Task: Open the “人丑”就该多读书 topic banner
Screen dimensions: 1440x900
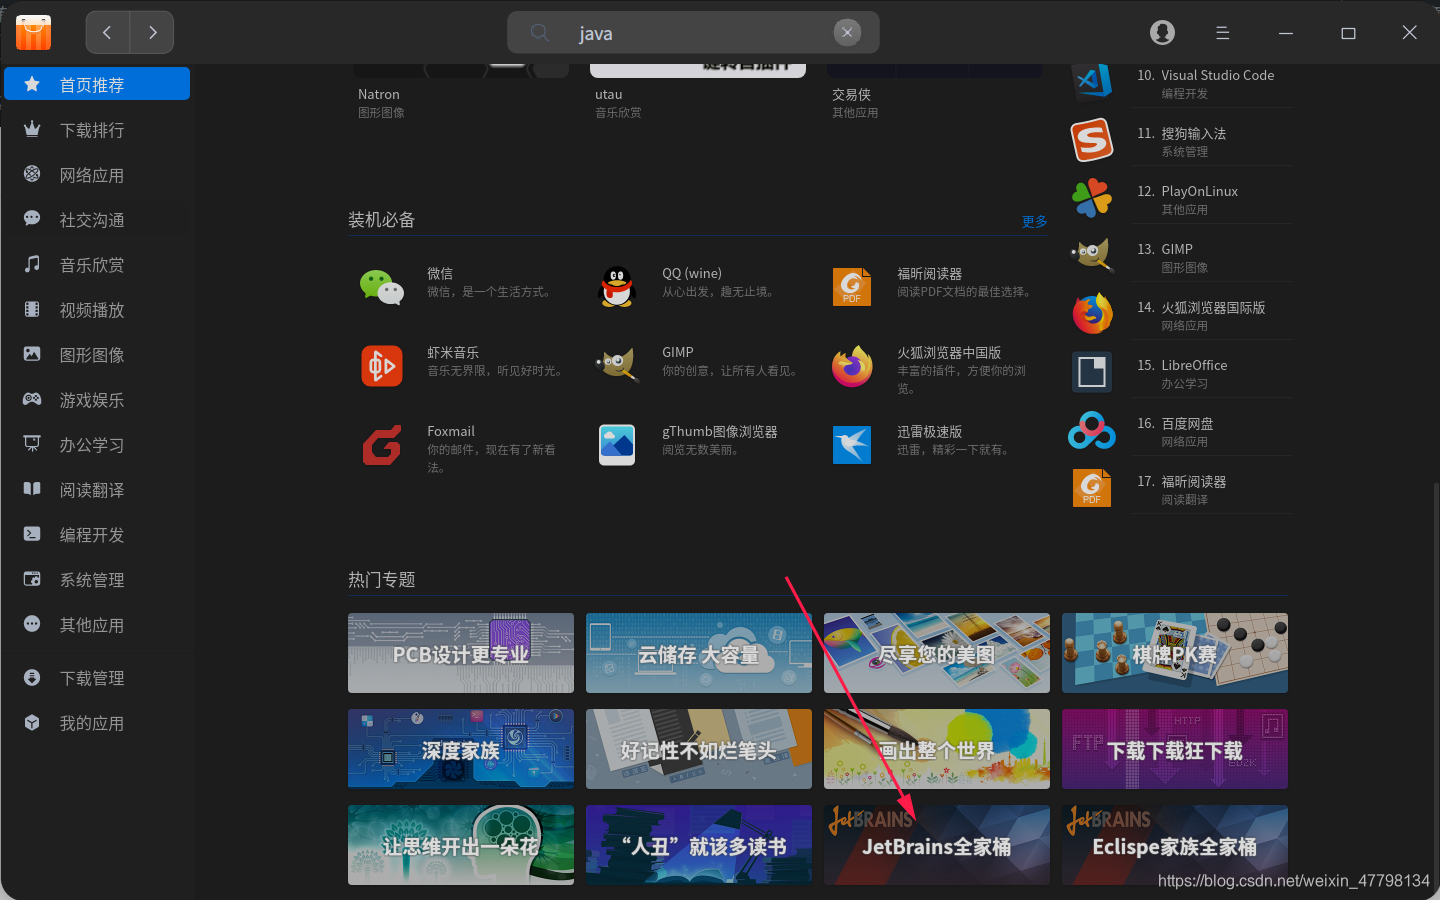Action: (x=699, y=845)
